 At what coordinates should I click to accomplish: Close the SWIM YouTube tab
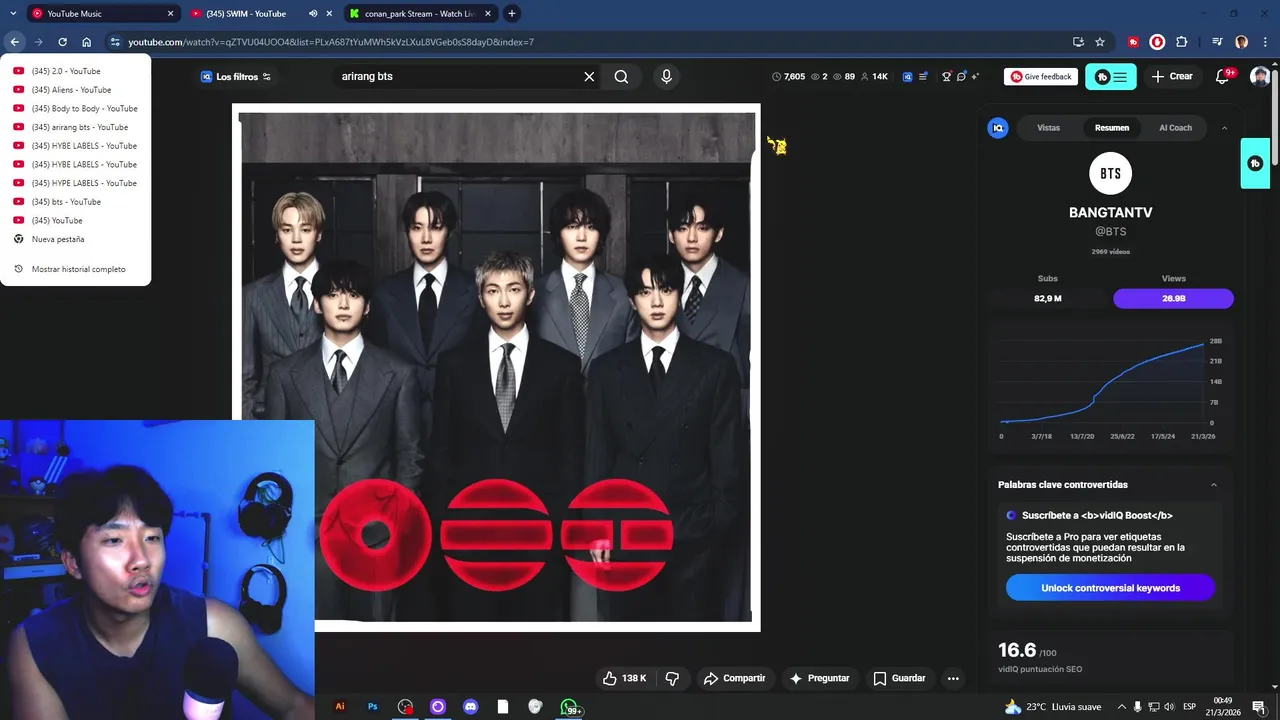(x=329, y=14)
